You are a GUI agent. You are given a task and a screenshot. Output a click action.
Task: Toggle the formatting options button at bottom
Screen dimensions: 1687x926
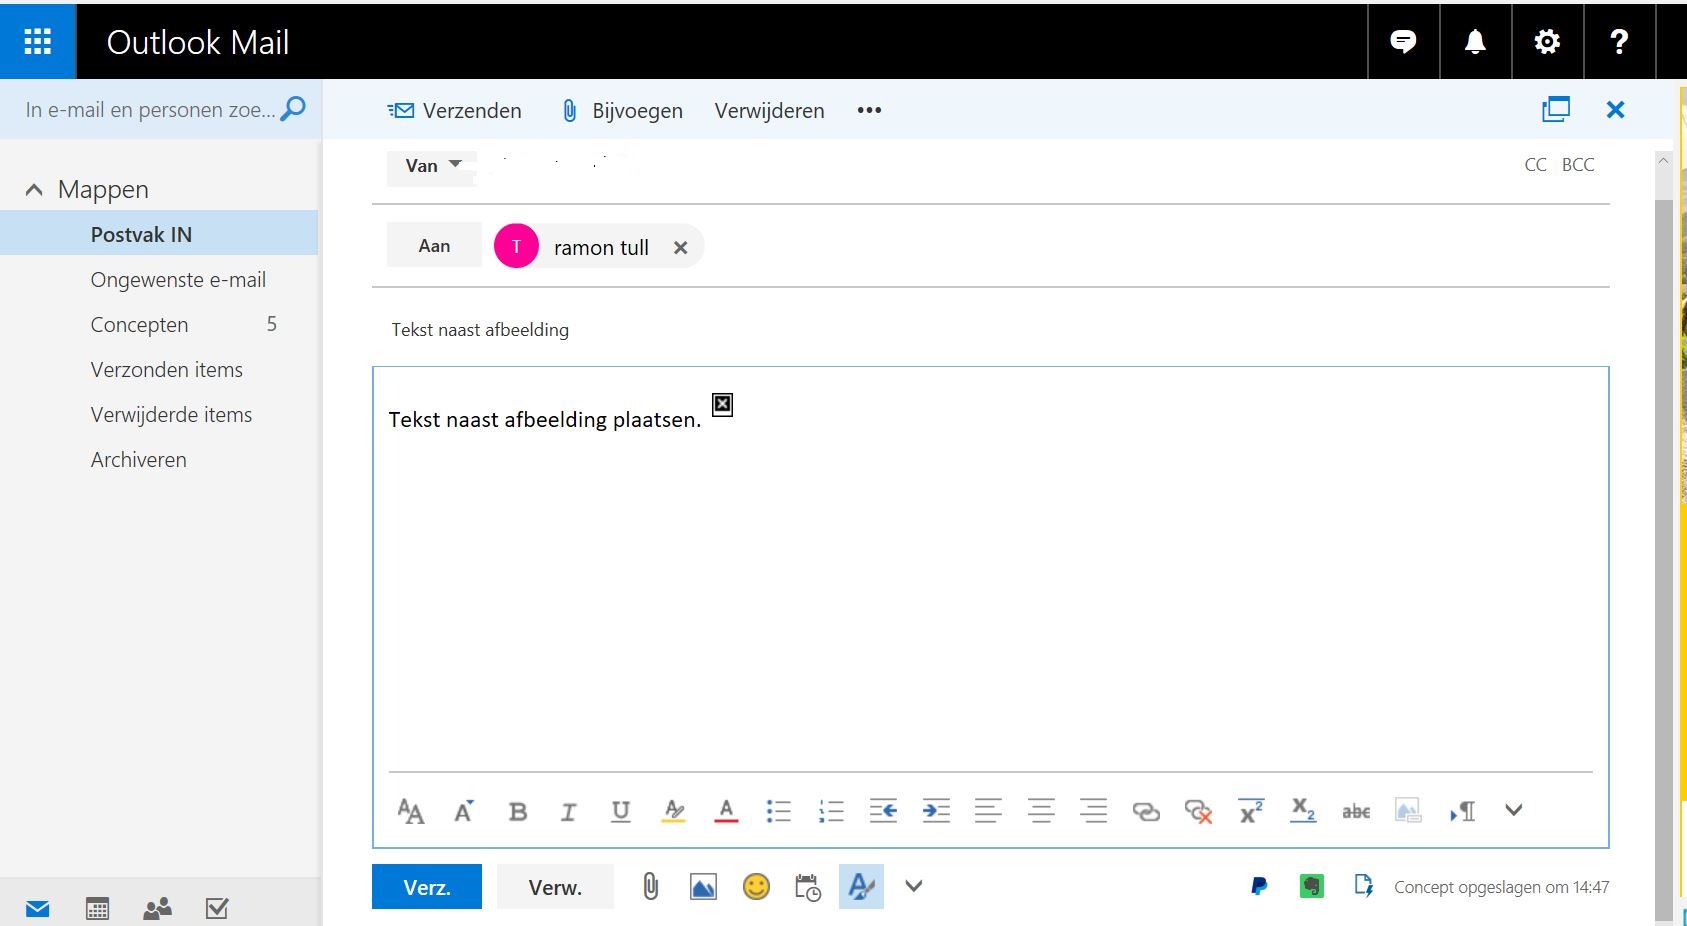pyautogui.click(x=861, y=886)
